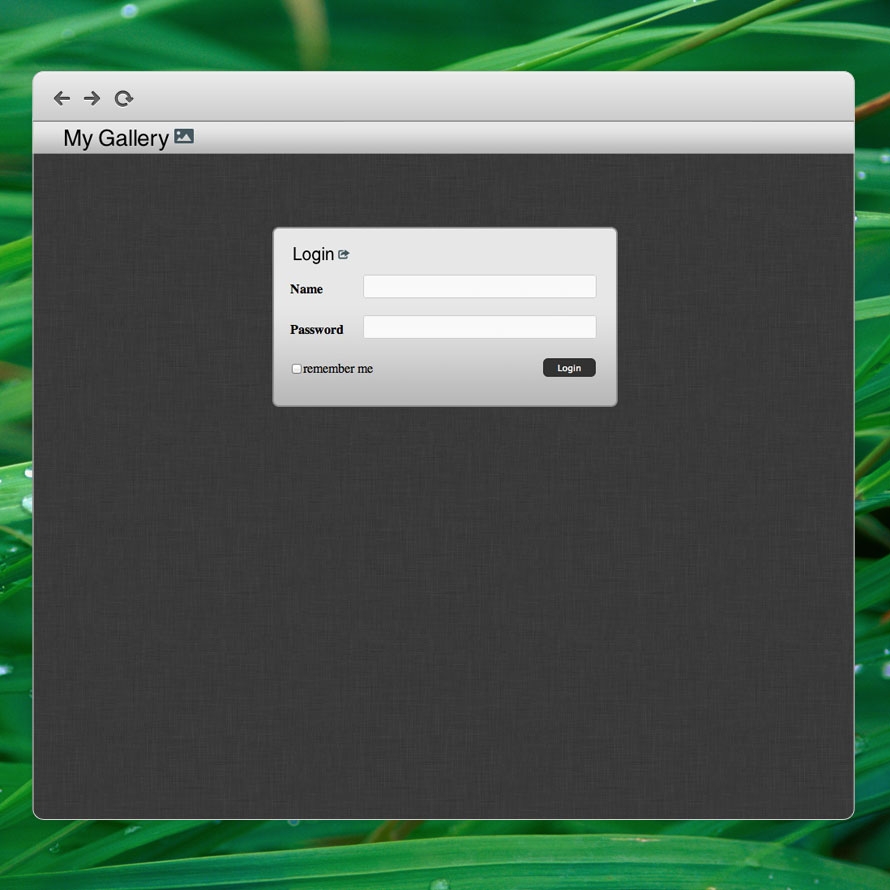Open the My Gallery title link
The width and height of the screenshot is (890, 890).
(x=116, y=138)
